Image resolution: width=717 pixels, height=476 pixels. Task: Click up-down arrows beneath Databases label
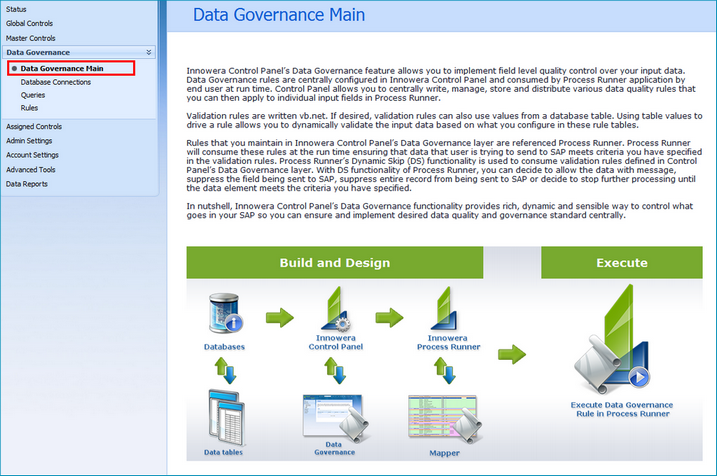click(225, 370)
